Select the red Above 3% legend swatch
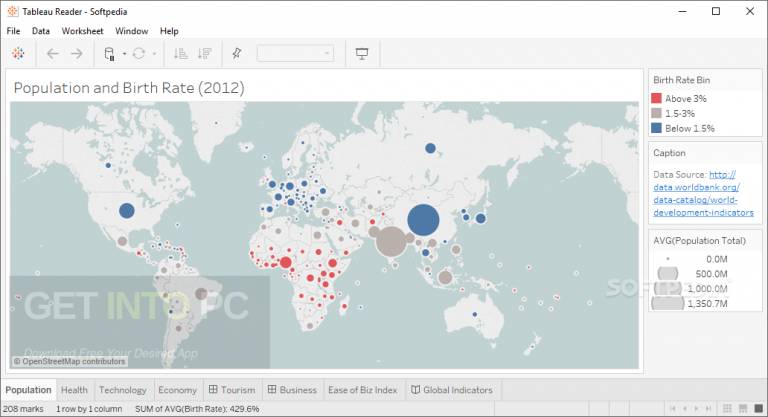 tap(656, 98)
